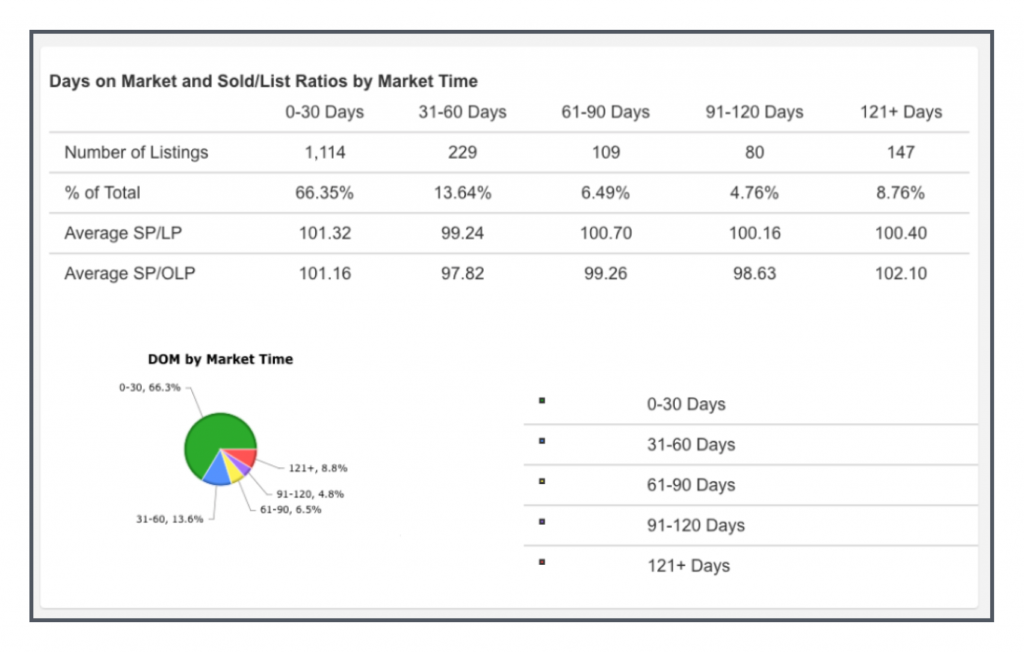Select the red 121+ pie slice

coord(246,458)
